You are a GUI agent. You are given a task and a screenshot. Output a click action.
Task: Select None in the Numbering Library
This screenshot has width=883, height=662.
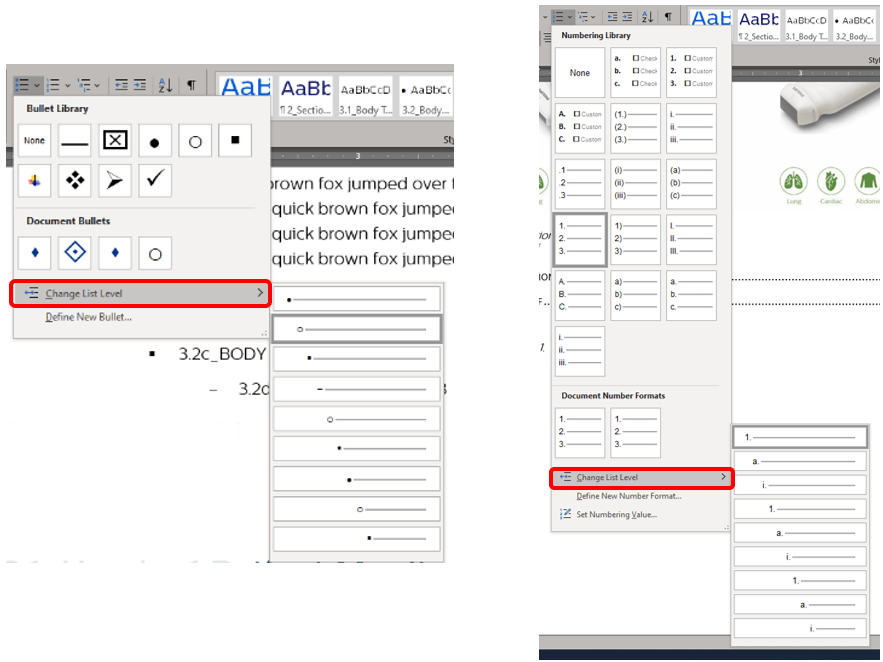click(x=580, y=73)
